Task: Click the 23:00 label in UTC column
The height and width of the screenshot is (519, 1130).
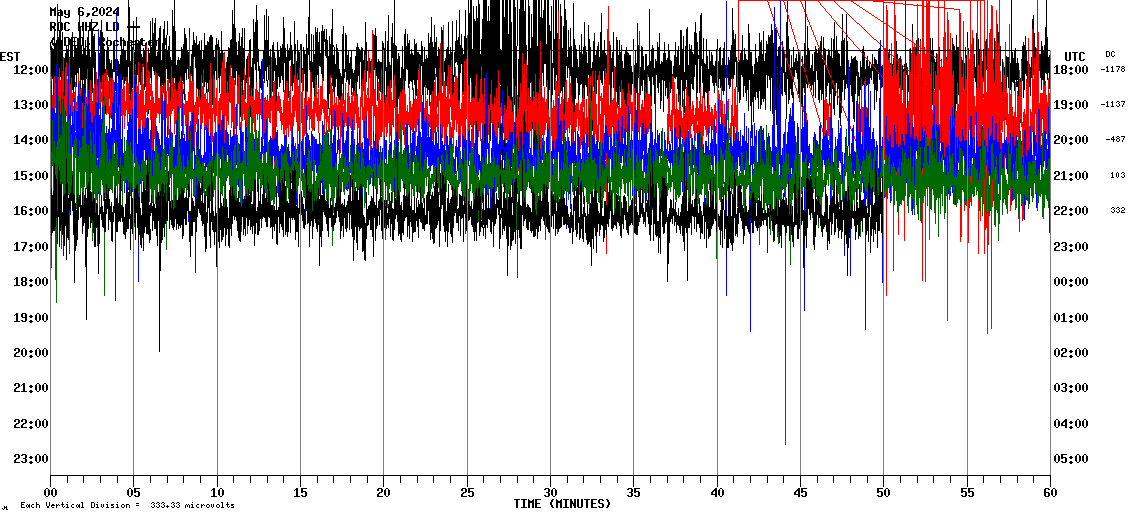Action: tap(1071, 247)
